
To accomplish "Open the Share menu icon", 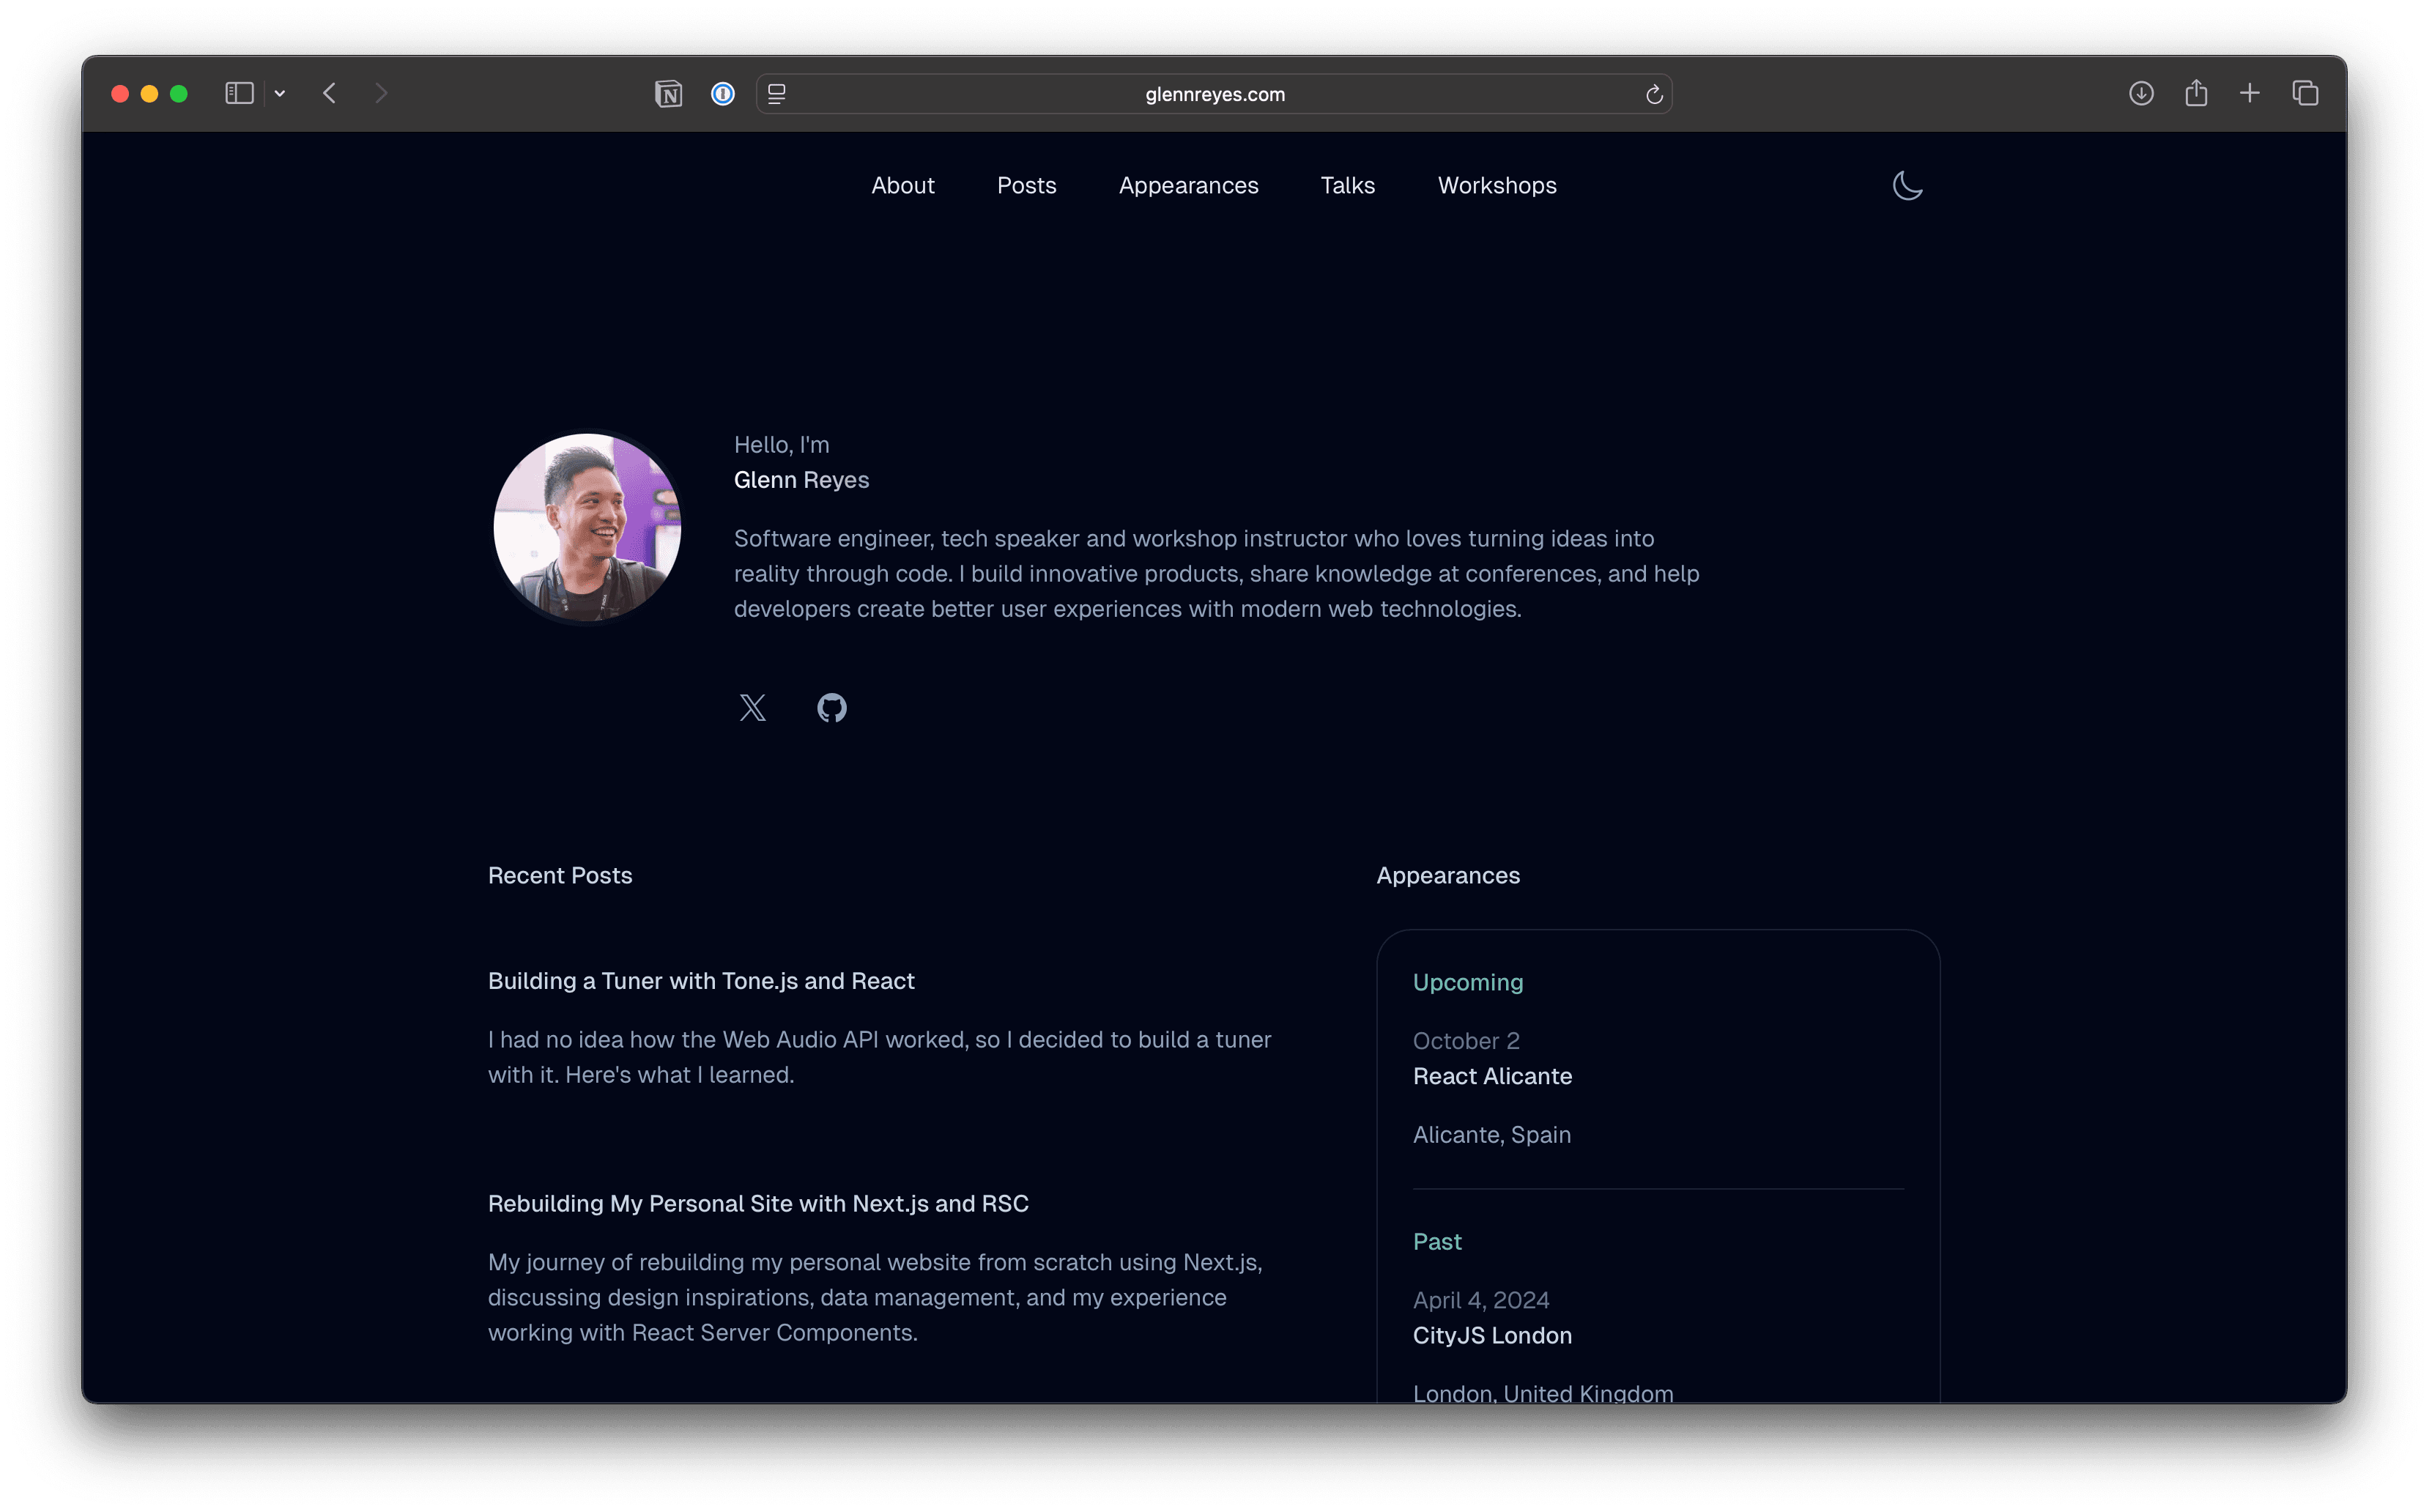I will click(2196, 93).
